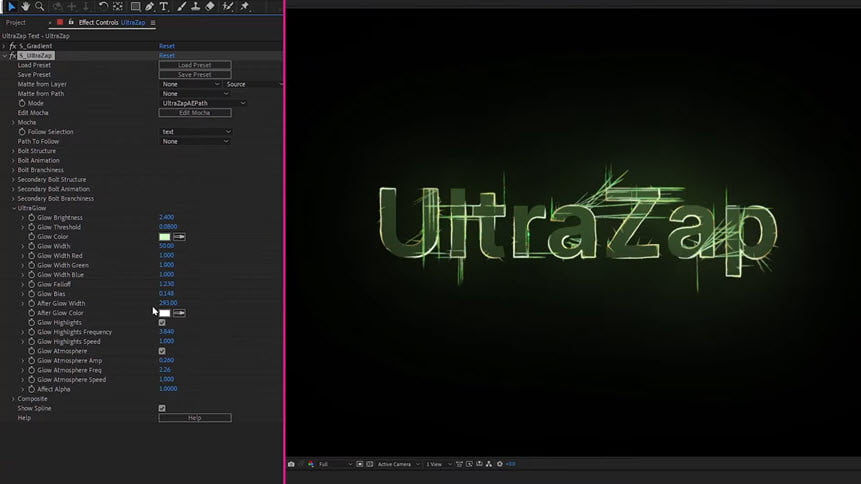This screenshot has width=861, height=484.
Task: Click the Save Preset button
Action: [x=195, y=75]
